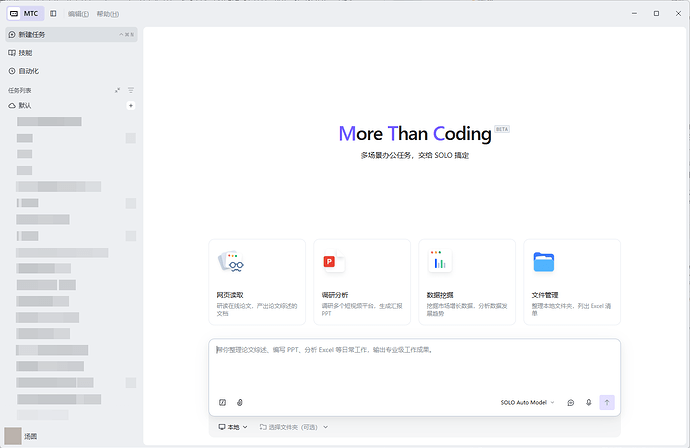The width and height of the screenshot is (690, 448).
Task: Open the 编辑(E) menu
Action: [x=78, y=14]
